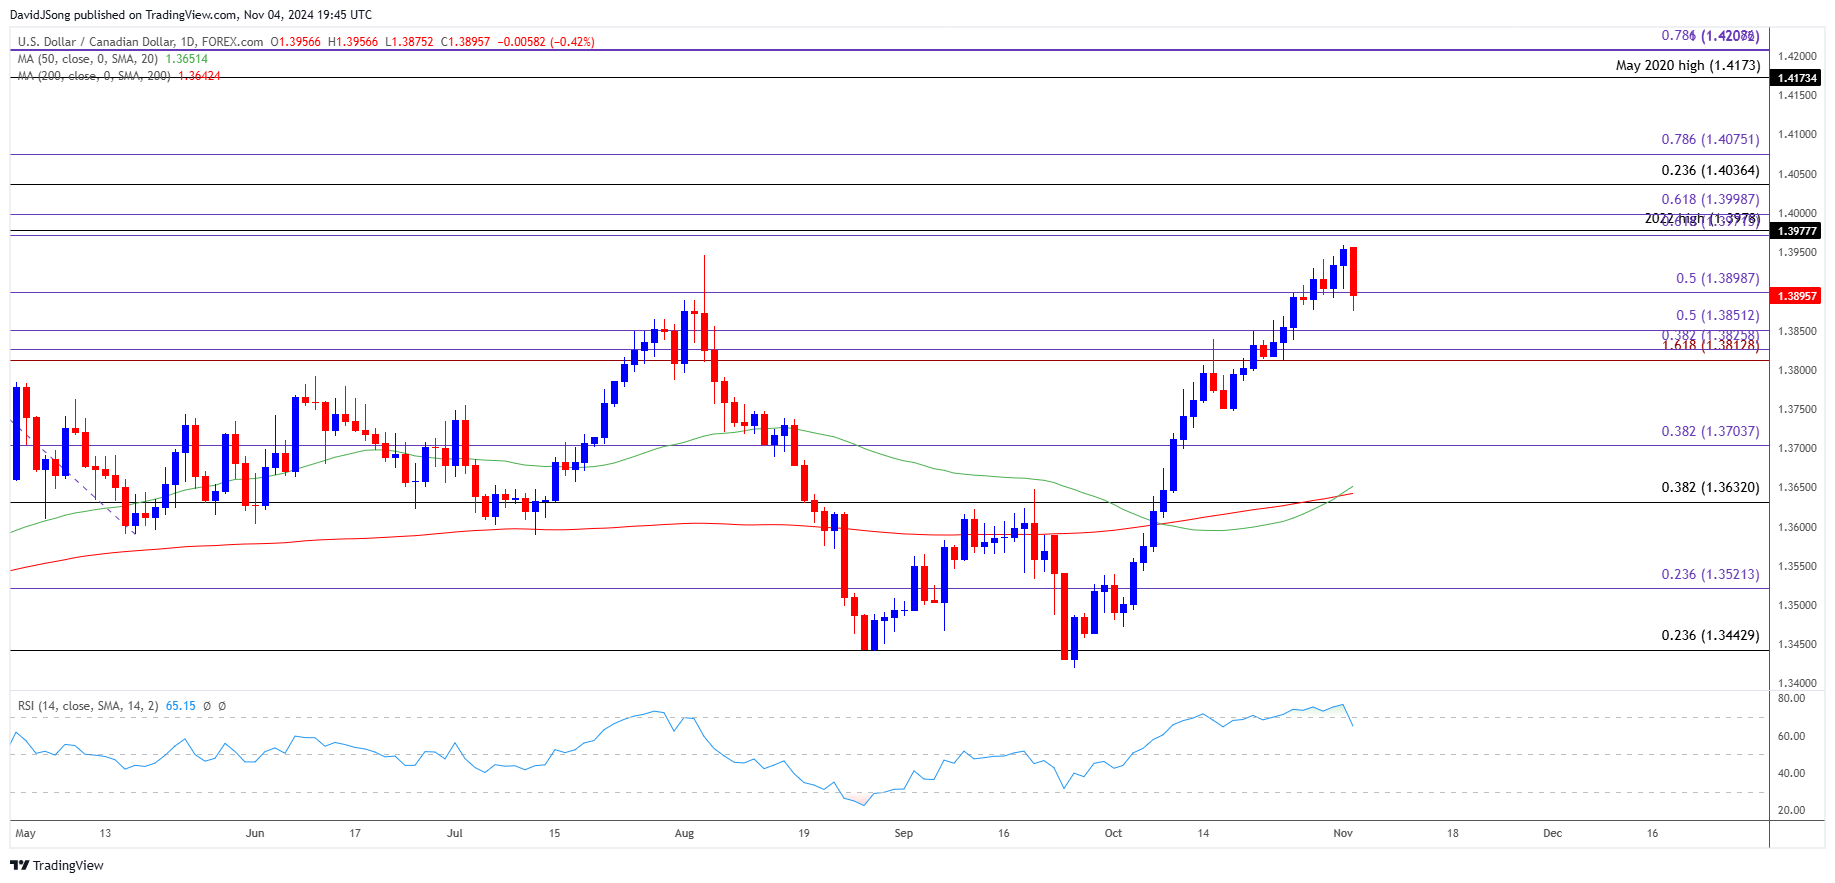The image size is (1835, 883).
Task: Click the published header text by DavidJSong
Action: click(191, 15)
